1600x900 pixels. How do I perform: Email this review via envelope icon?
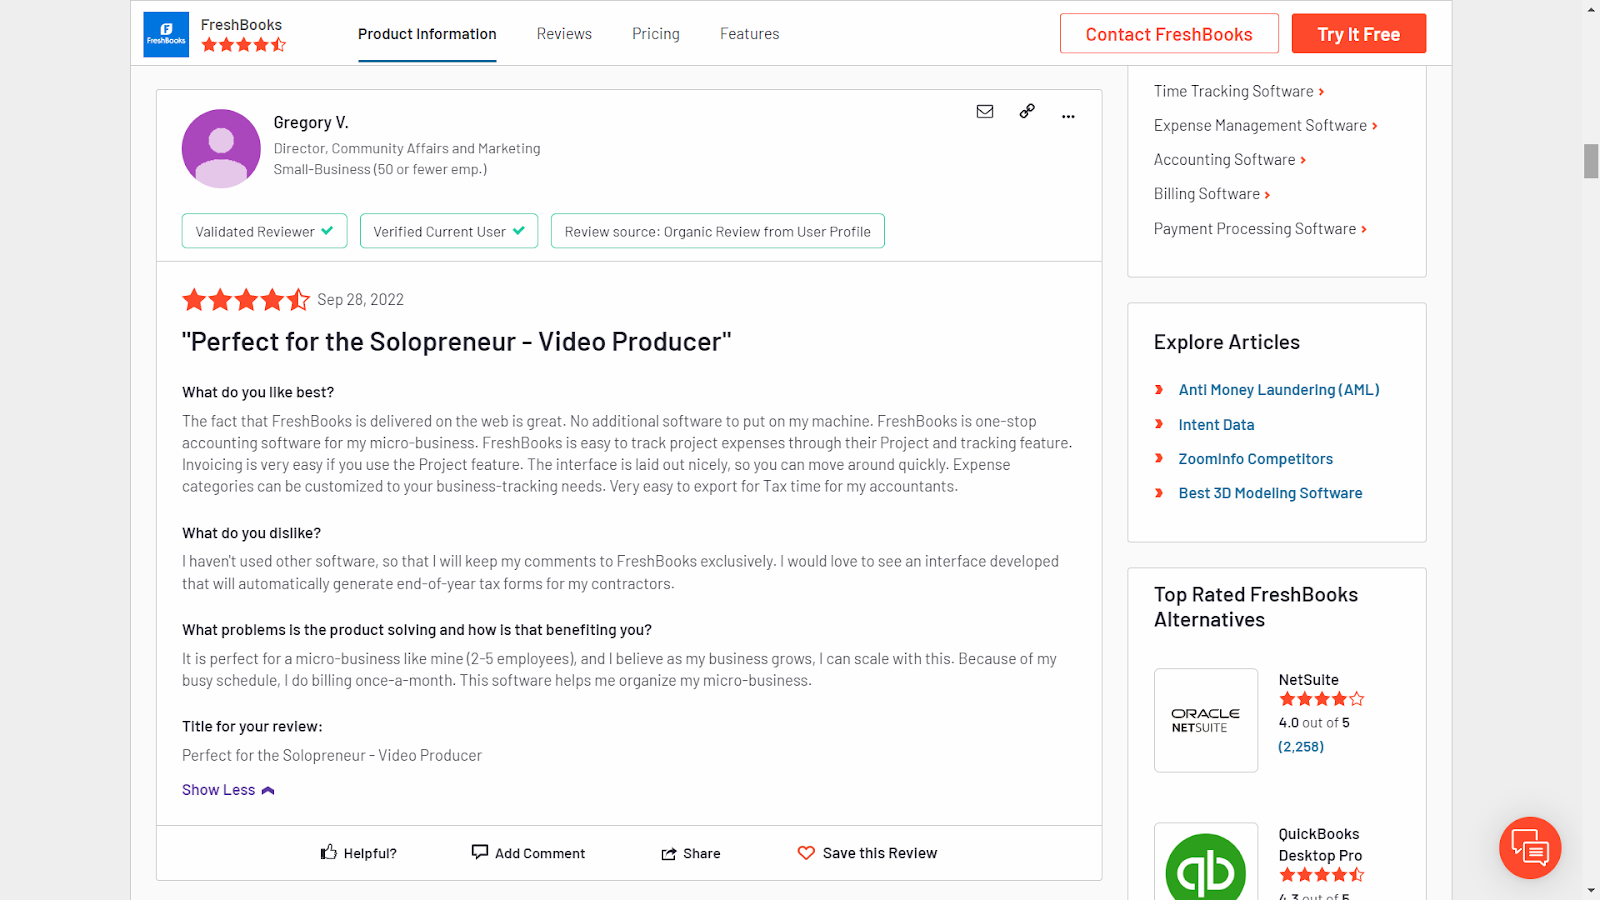[x=985, y=111]
